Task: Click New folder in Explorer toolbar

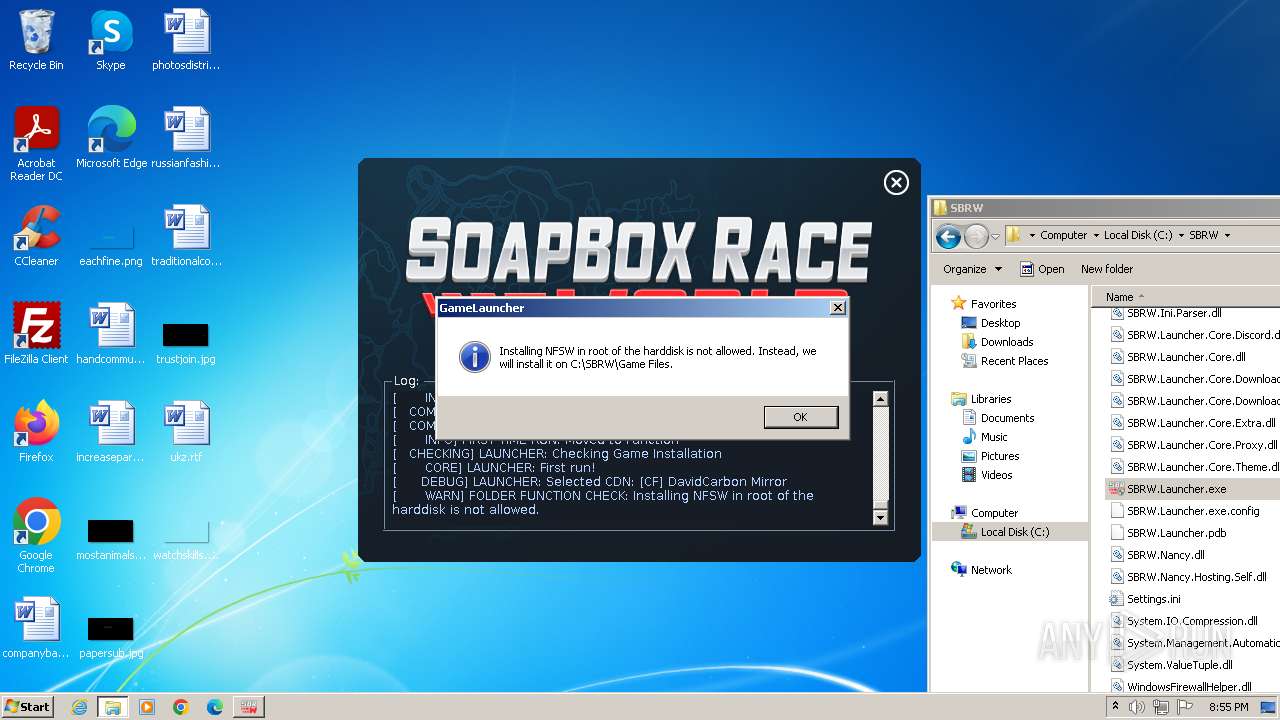Action: click(x=1107, y=269)
